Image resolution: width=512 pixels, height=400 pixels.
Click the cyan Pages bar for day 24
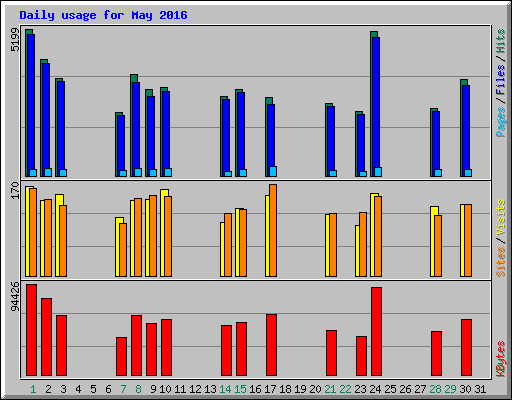click(378, 172)
